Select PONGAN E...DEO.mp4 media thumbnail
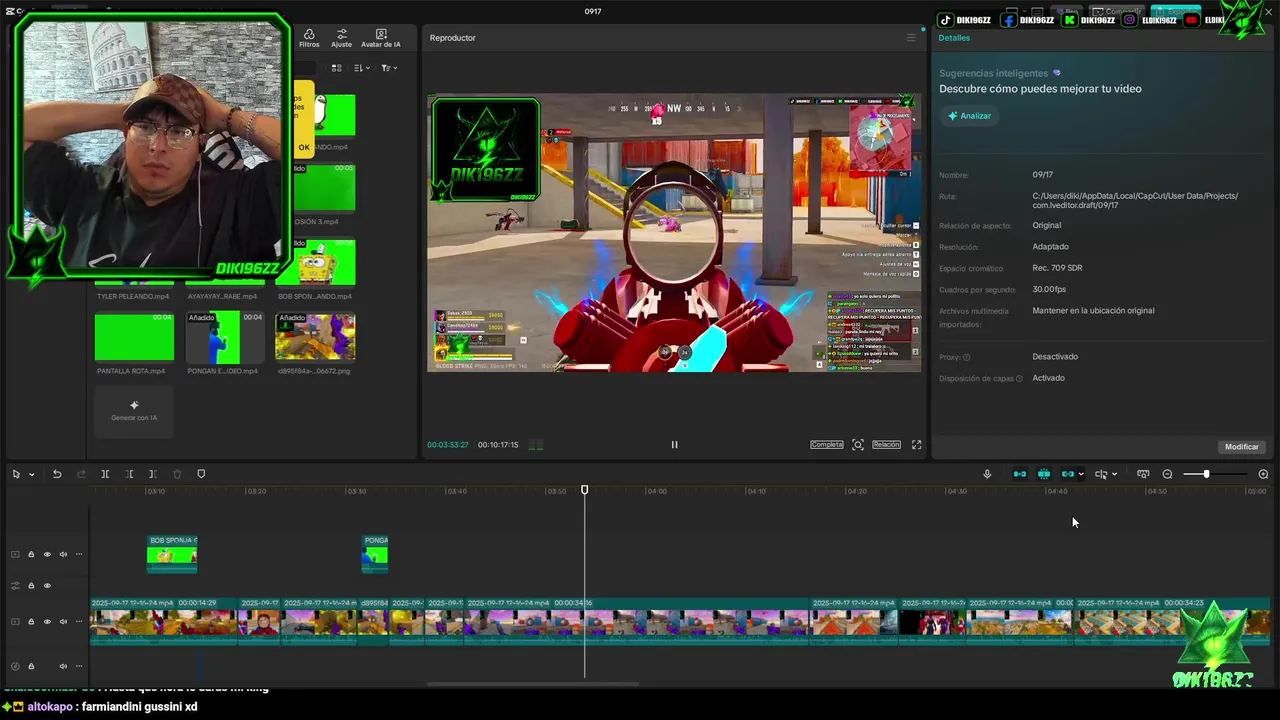 (225, 337)
